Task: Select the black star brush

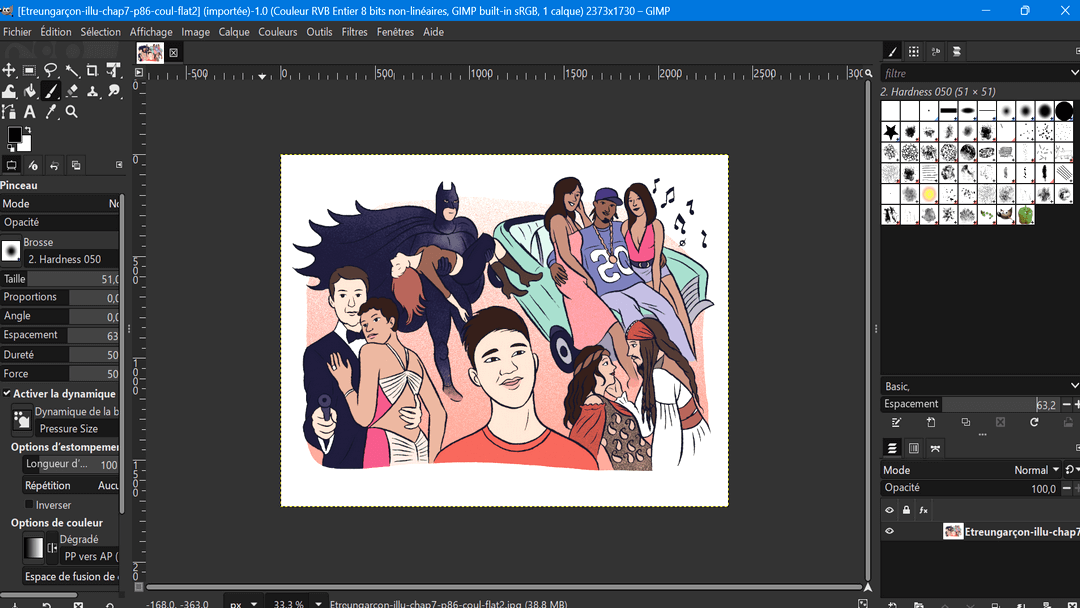Action: (x=891, y=131)
